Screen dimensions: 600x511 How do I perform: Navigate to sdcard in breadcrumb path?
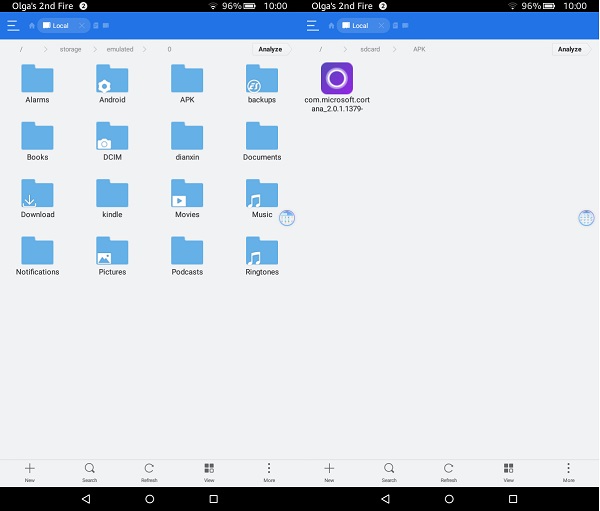pos(370,49)
